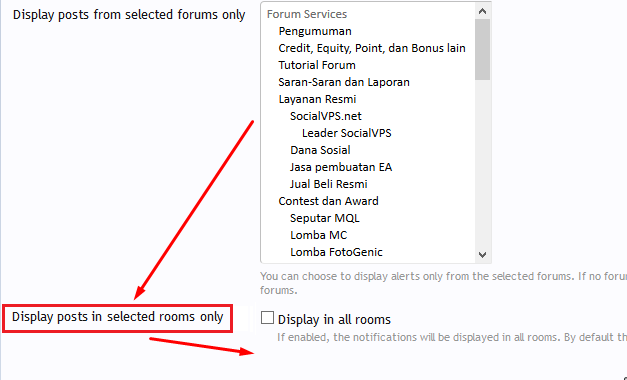Viewport: 627px width, 380px height.
Task: Select Contest dan Award forum
Action: (328, 201)
